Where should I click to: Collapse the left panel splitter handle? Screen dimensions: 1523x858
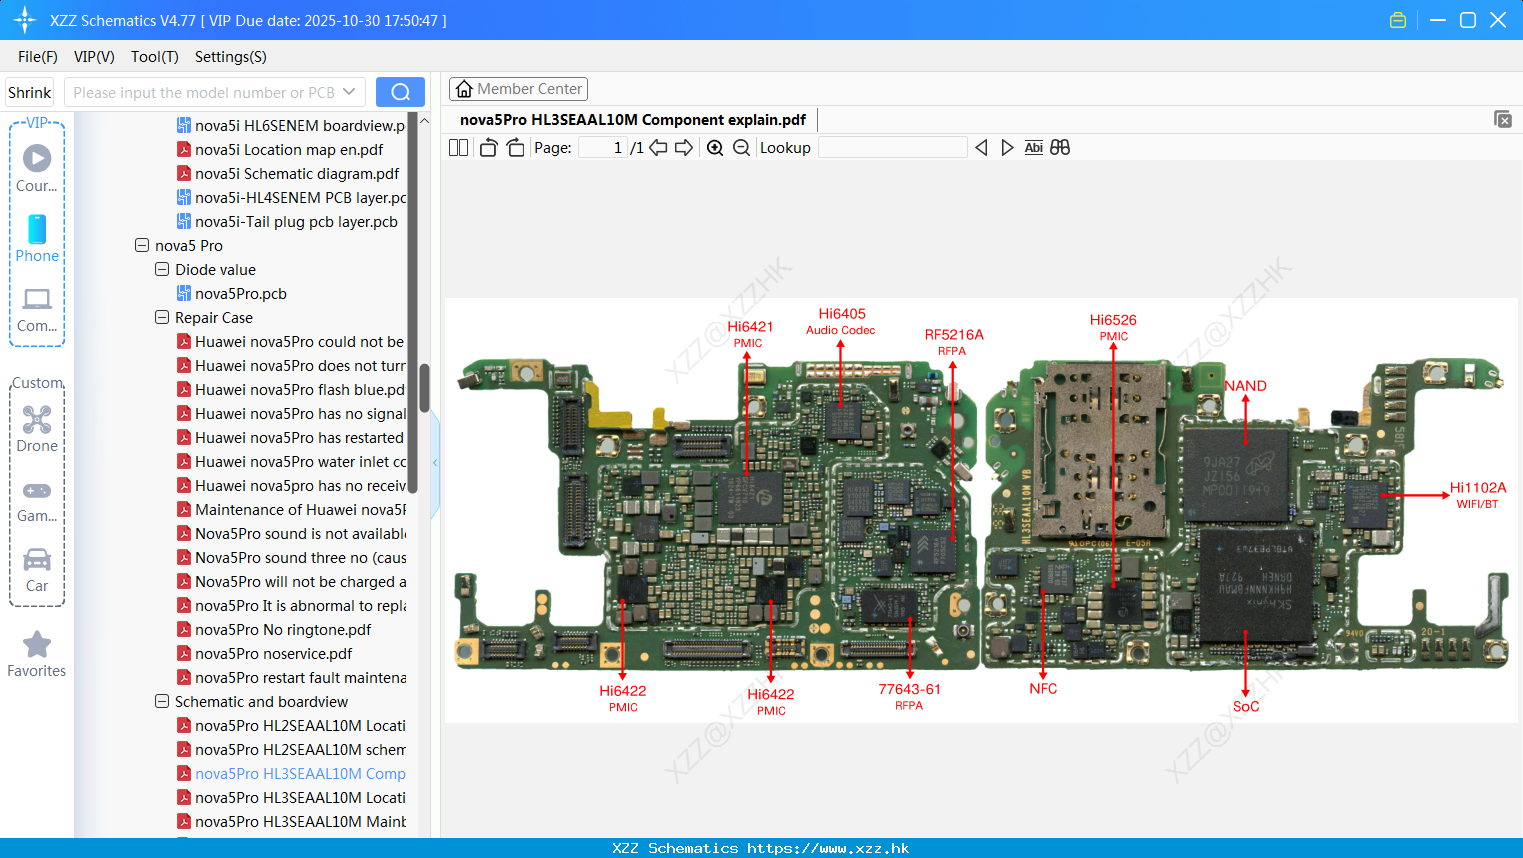coord(435,462)
